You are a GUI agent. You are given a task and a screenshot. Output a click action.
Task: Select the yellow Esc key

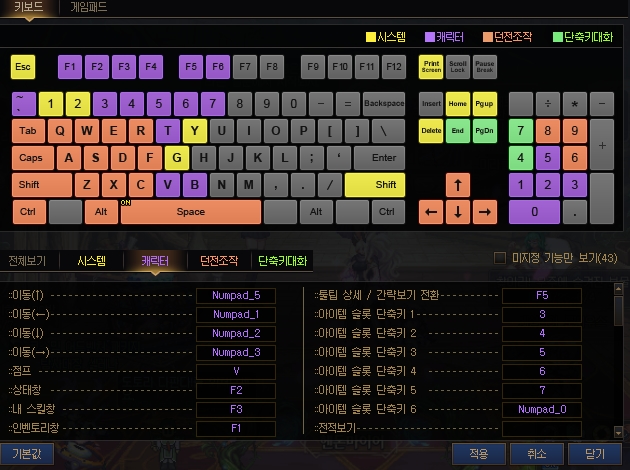coord(22,67)
